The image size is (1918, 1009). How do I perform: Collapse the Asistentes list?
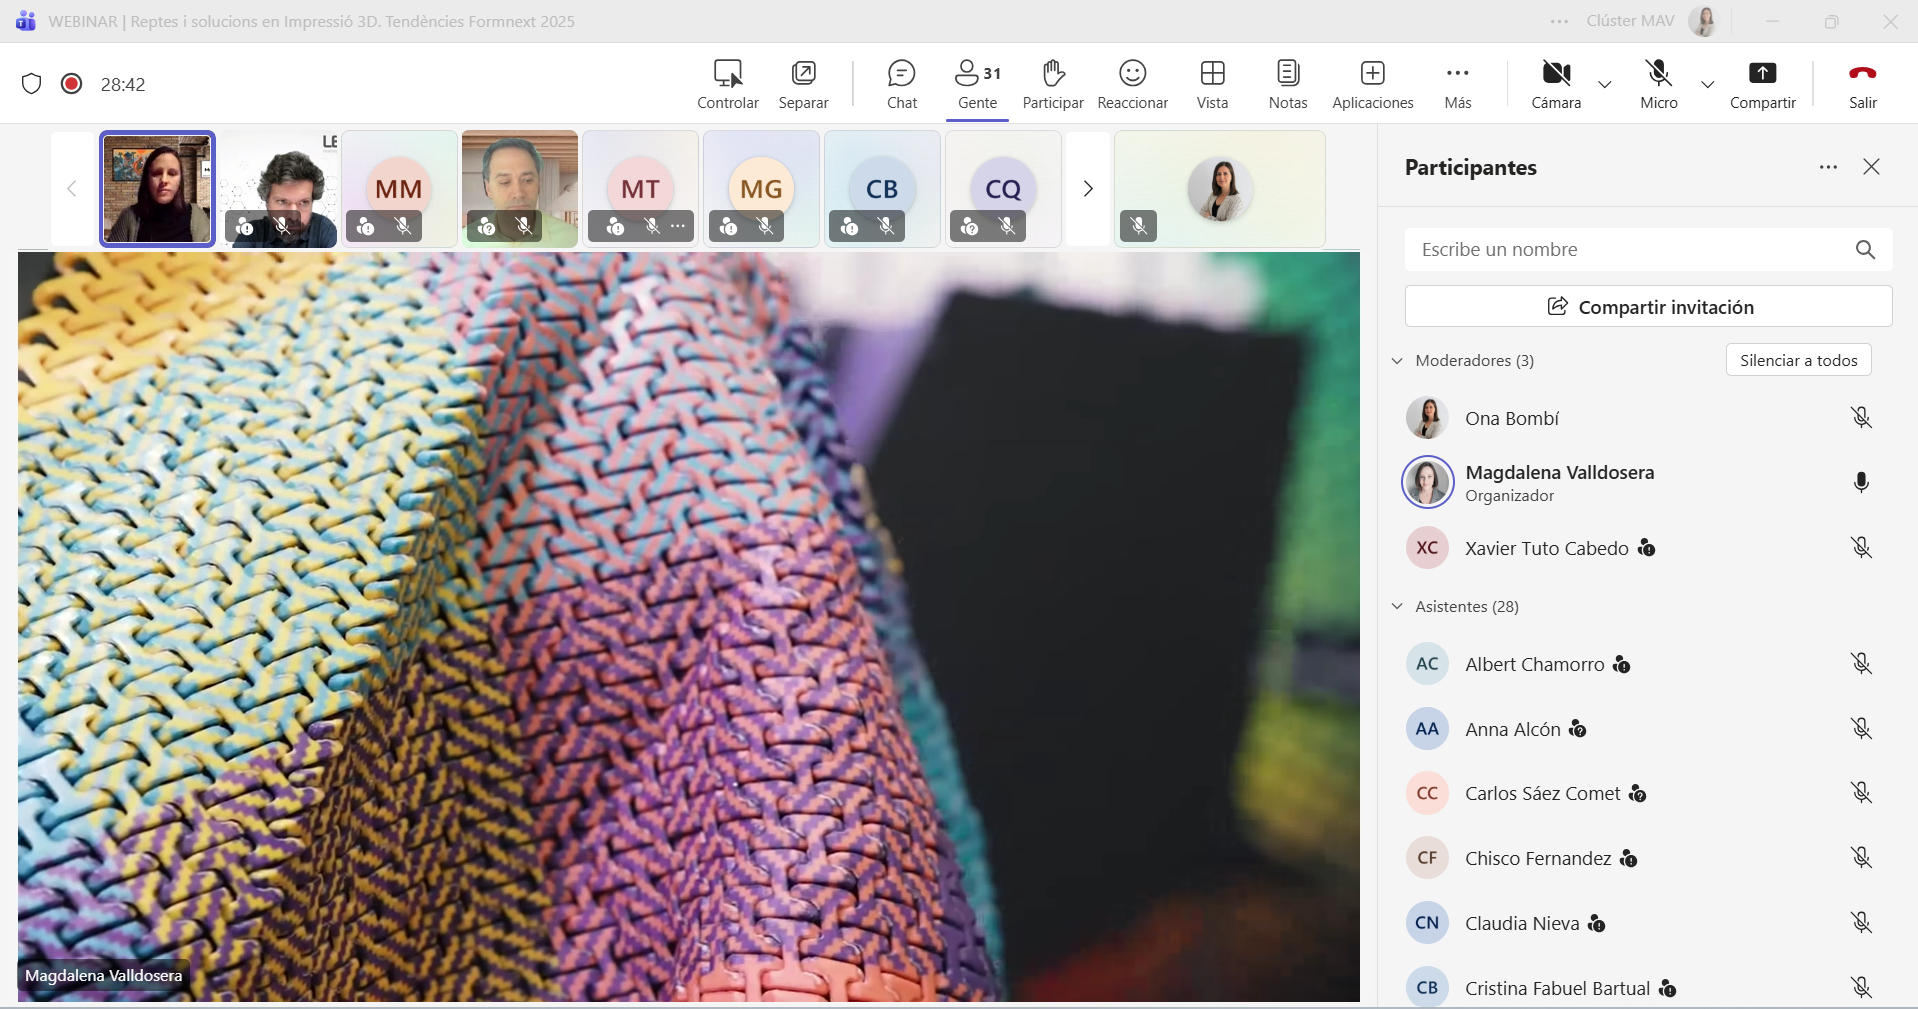click(1397, 607)
